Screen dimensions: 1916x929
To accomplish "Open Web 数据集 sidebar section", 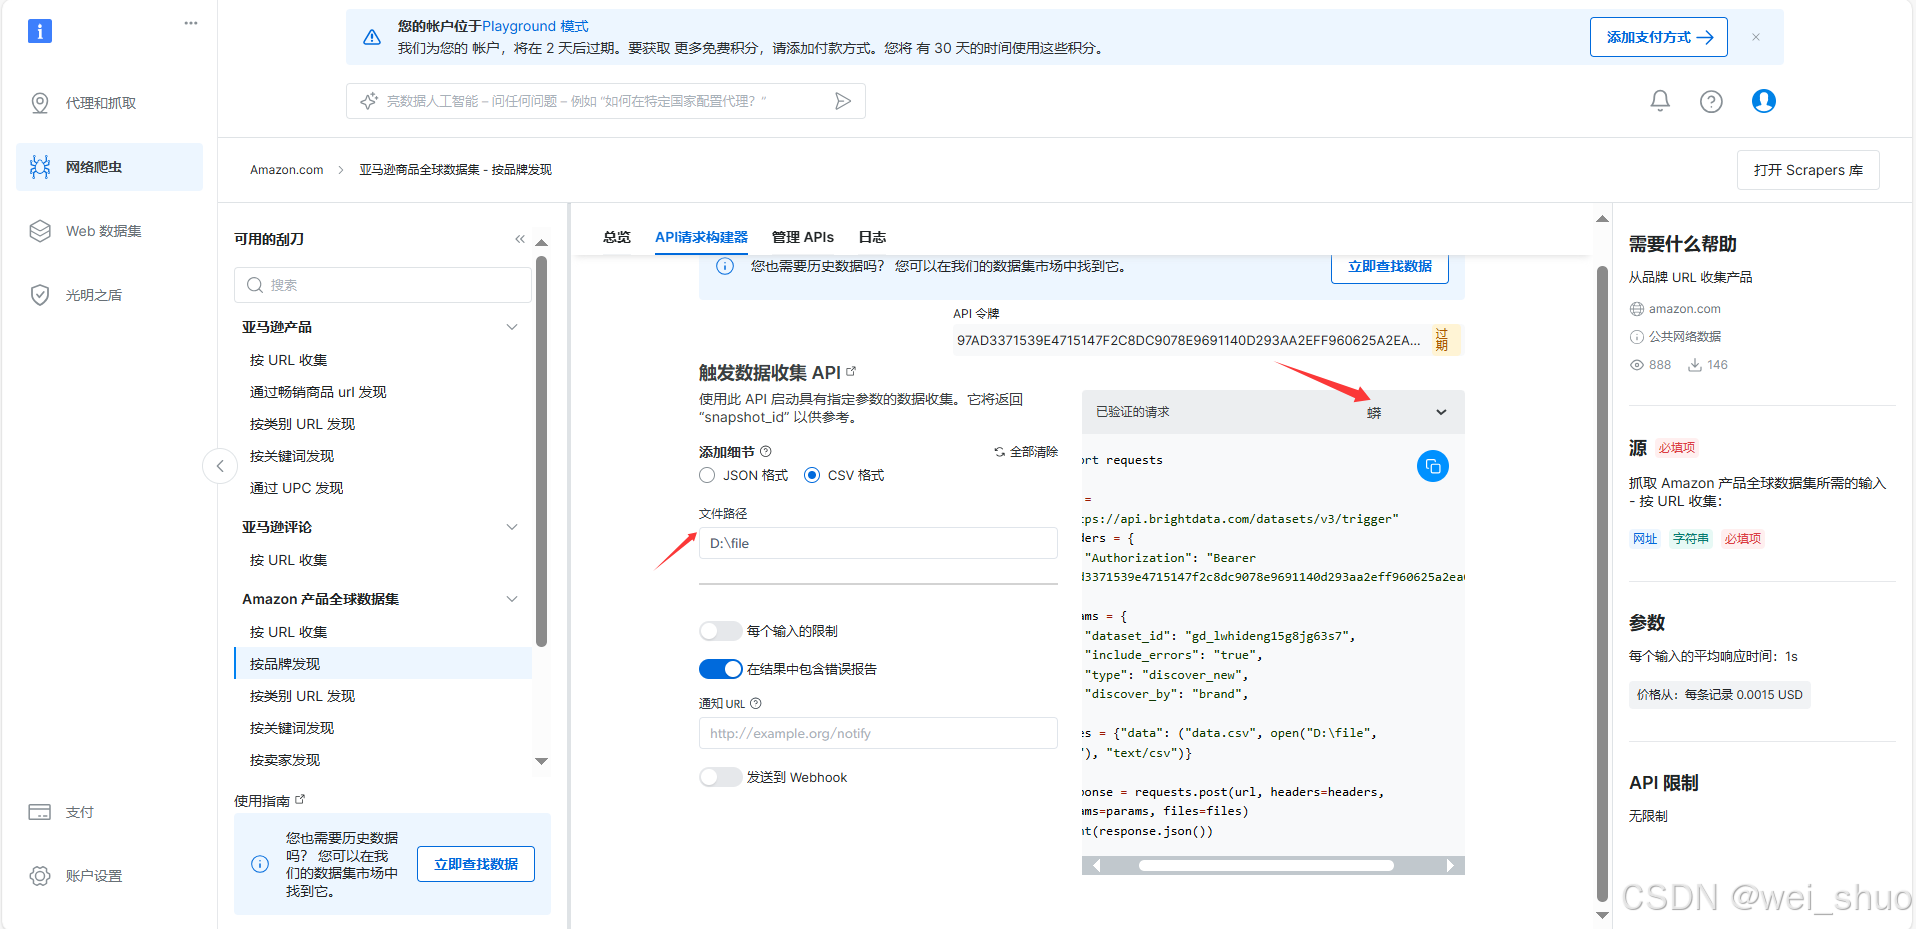I will [110, 231].
